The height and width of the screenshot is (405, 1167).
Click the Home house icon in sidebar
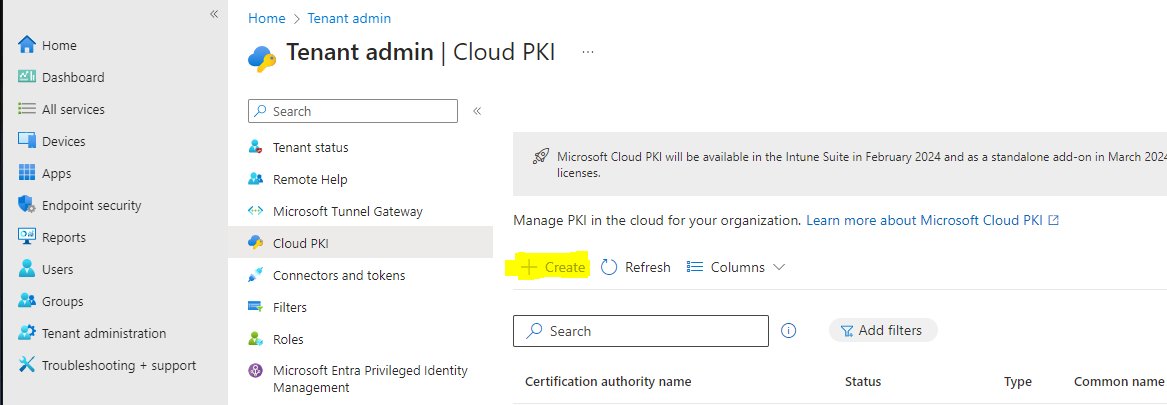27,45
